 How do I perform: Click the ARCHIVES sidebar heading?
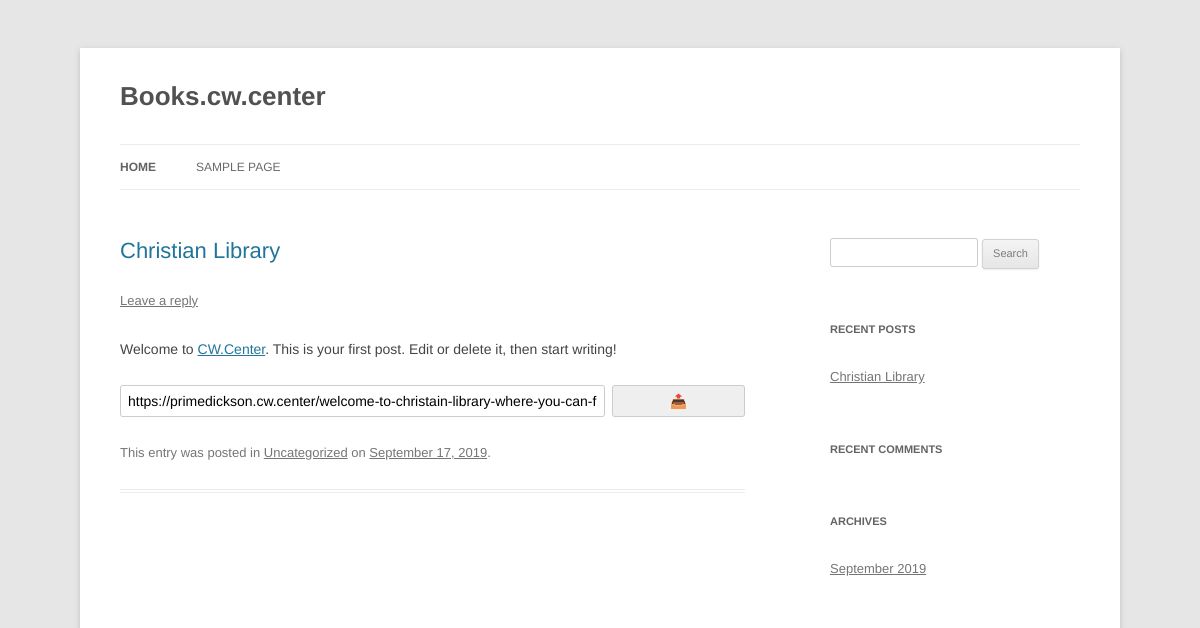pyautogui.click(x=858, y=522)
